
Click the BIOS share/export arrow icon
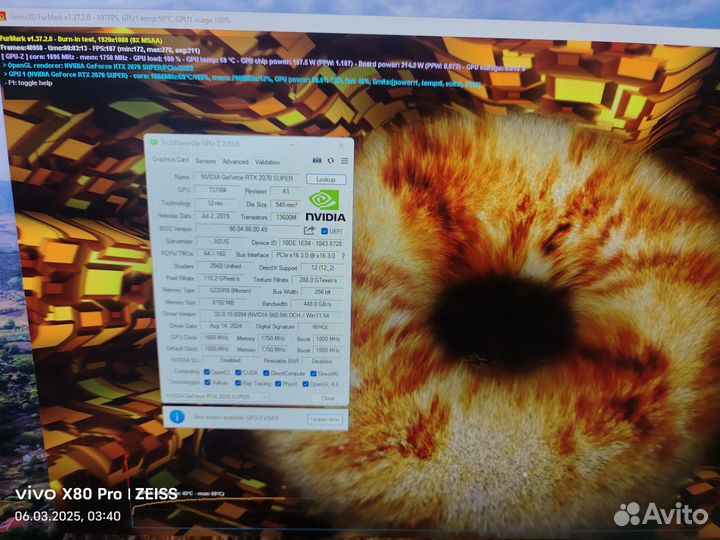coord(309,230)
